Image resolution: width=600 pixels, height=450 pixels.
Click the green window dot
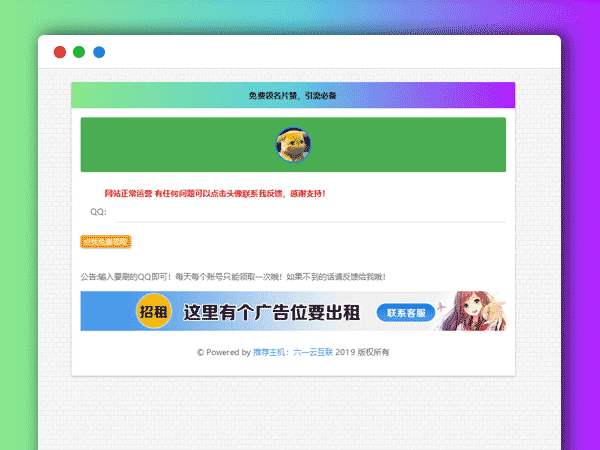tap(79, 52)
